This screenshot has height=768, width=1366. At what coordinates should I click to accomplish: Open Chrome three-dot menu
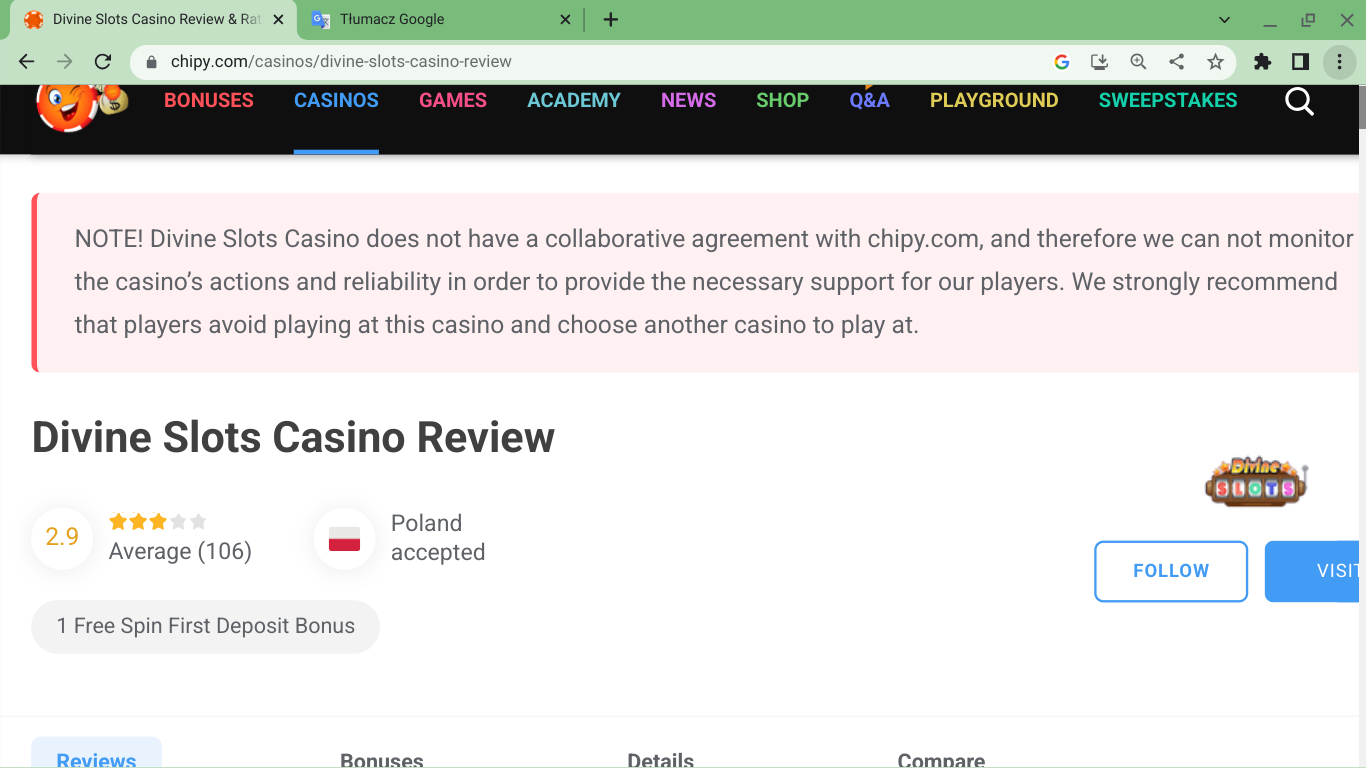coord(1339,62)
